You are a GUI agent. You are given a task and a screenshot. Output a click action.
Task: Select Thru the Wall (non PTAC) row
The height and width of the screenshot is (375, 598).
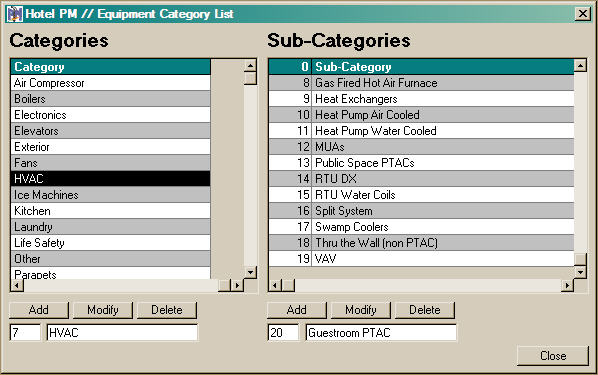pyautogui.click(x=421, y=243)
